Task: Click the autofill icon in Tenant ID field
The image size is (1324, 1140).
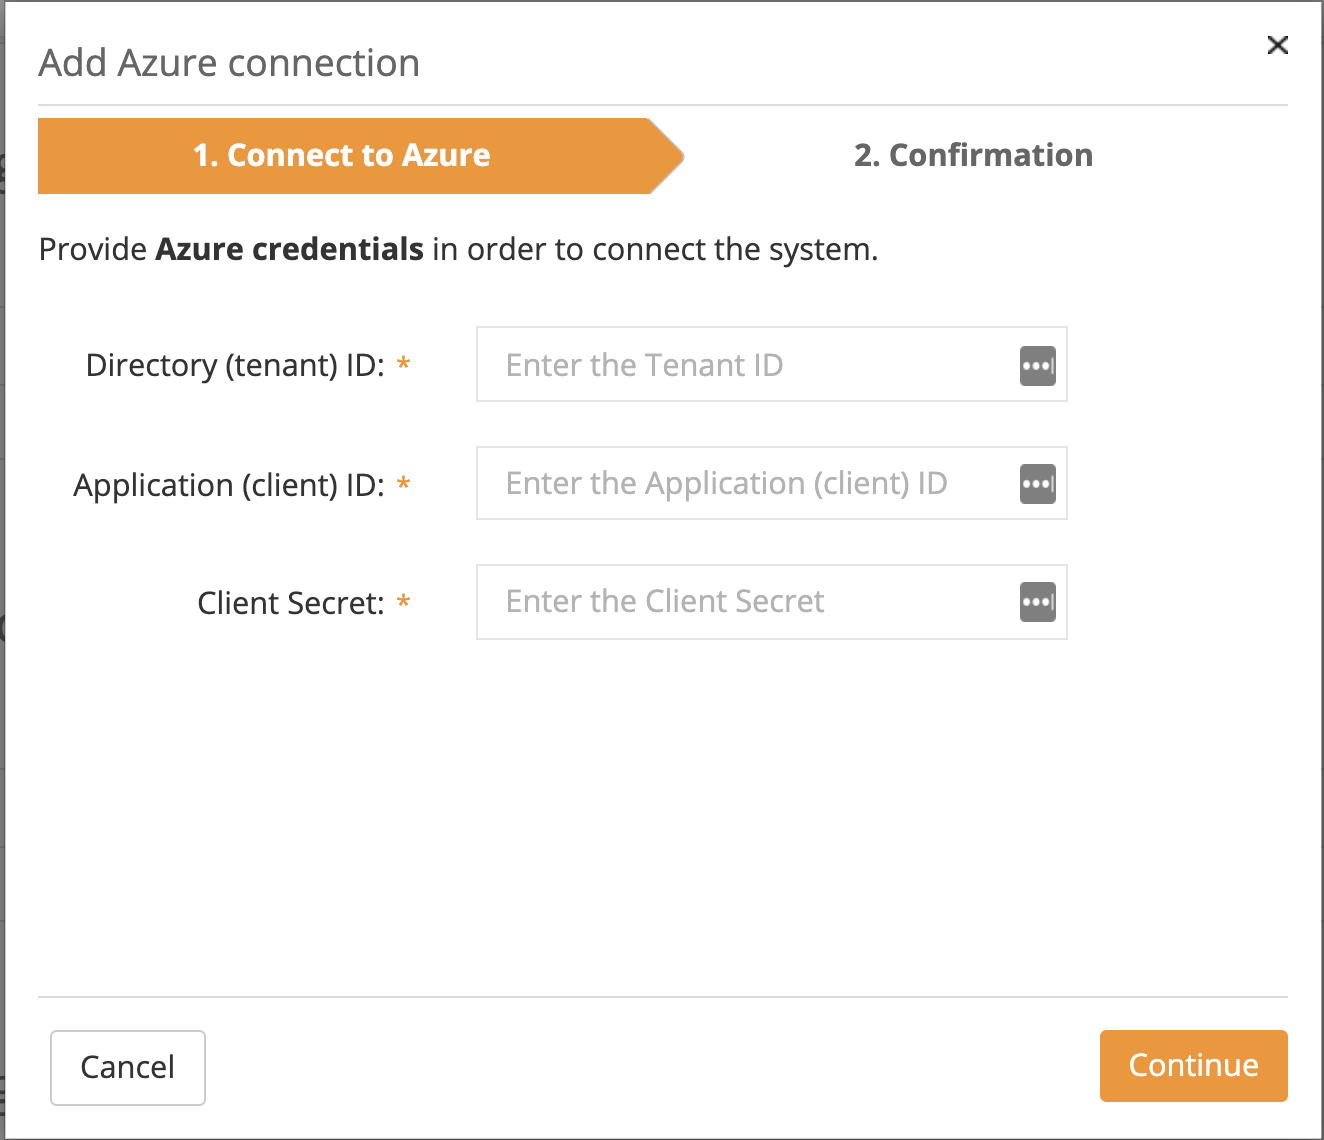Action: click(x=1037, y=365)
